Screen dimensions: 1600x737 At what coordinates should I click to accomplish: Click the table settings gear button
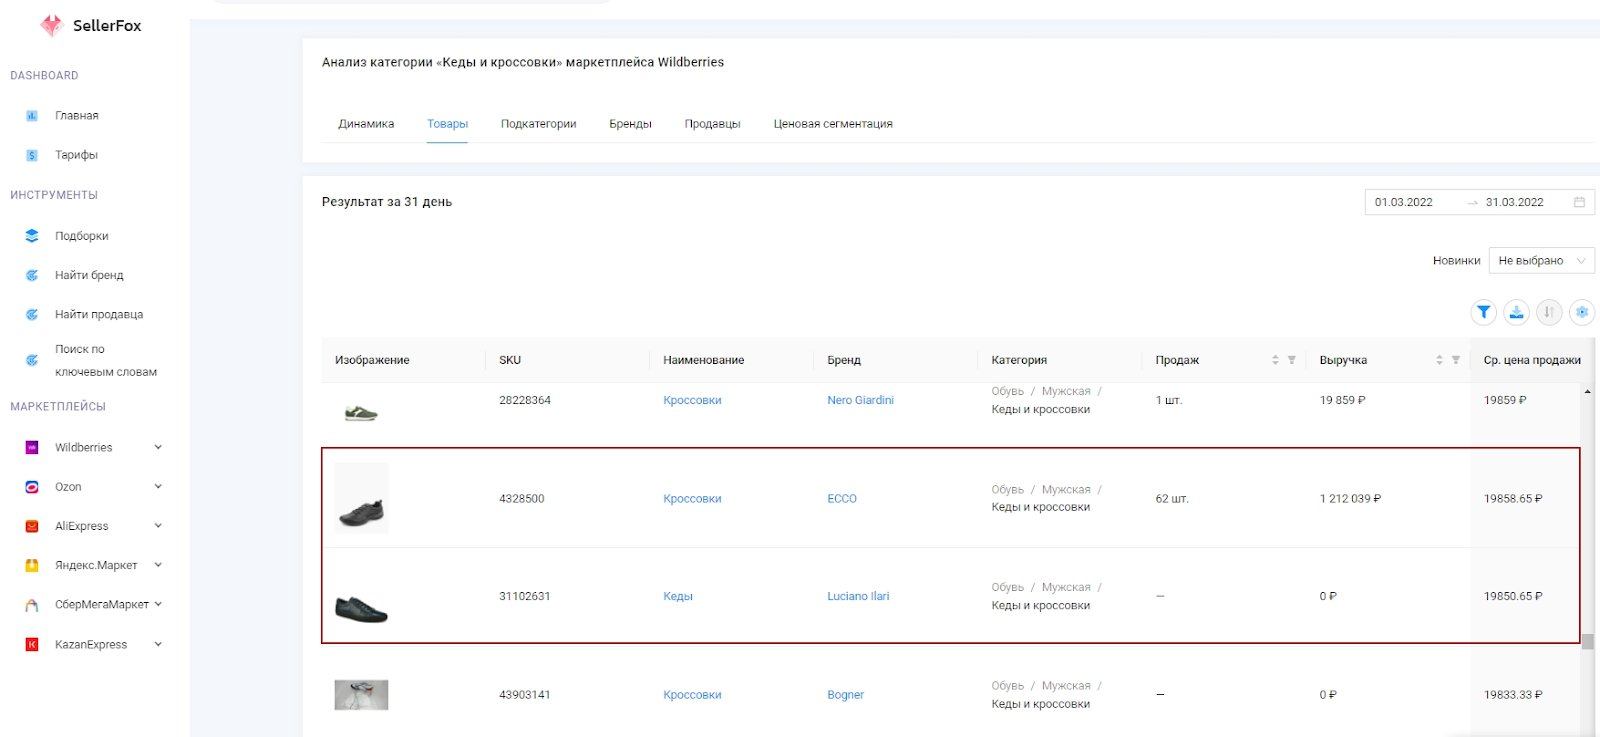1581,312
